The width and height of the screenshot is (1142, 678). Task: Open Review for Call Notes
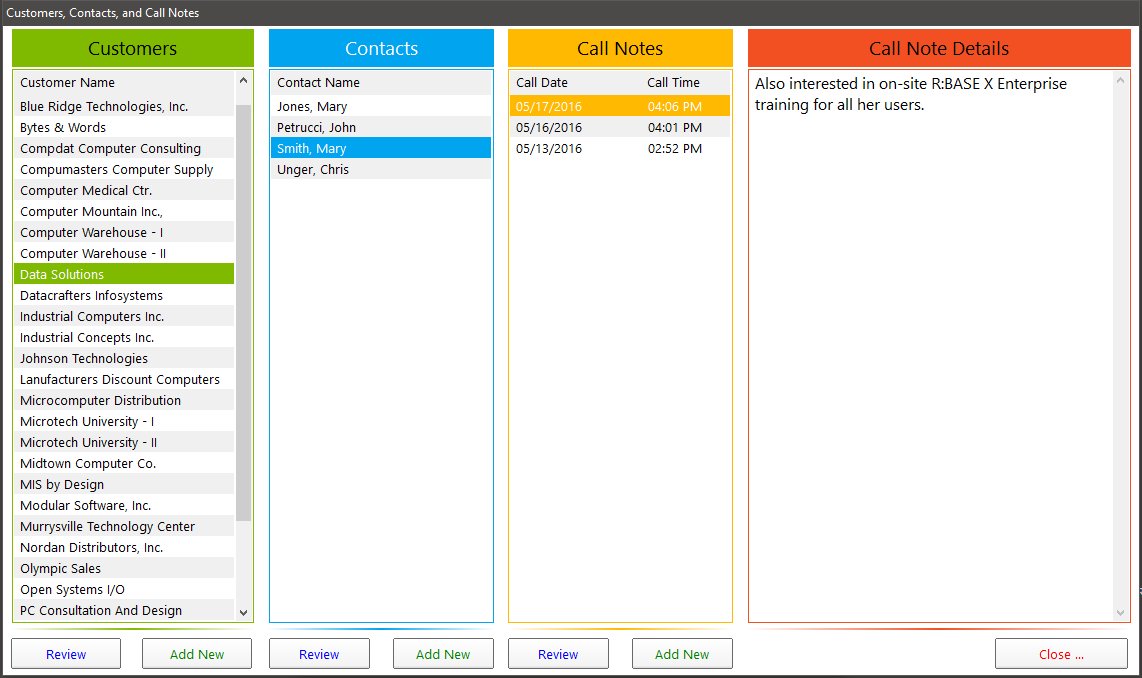click(558, 654)
